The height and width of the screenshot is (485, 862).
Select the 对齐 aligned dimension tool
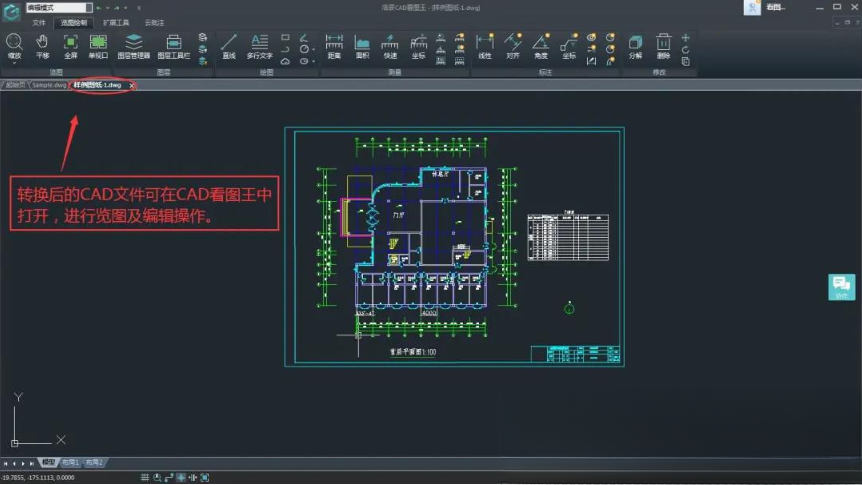pyautogui.click(x=513, y=46)
